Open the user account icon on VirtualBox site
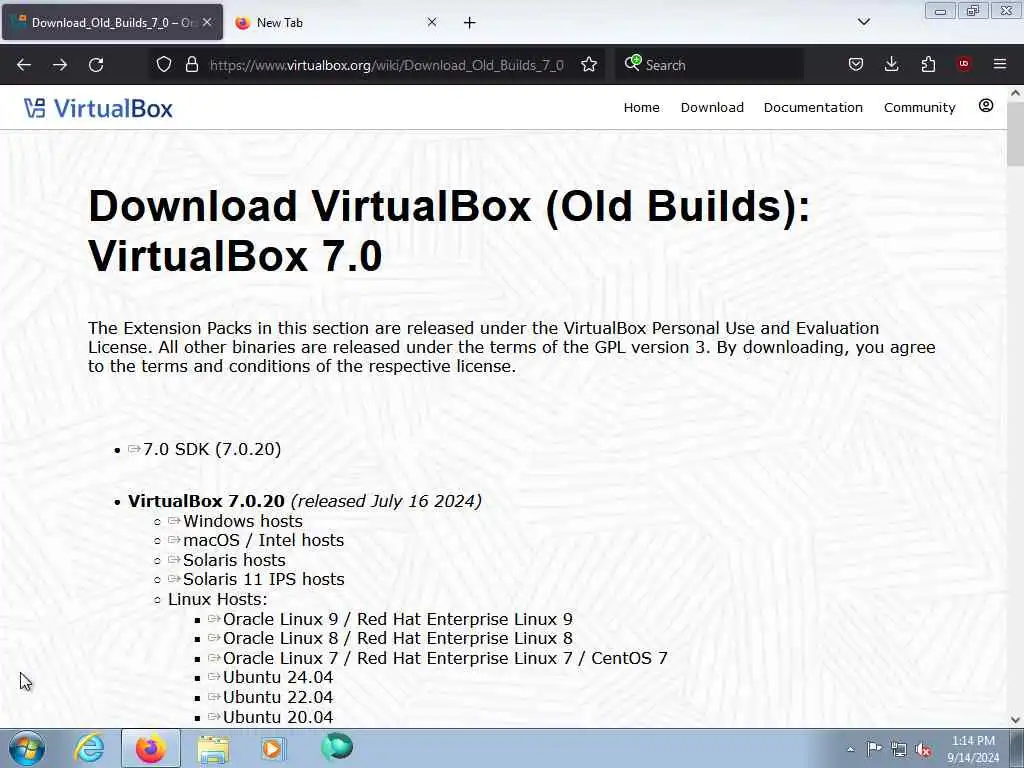1024x768 pixels. click(x=986, y=106)
